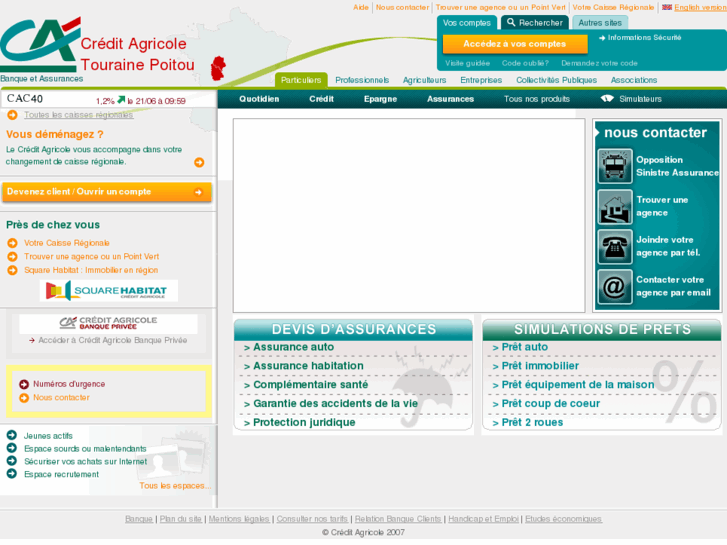Click Tous les espaces... link
The image size is (727, 545).
coord(175,486)
